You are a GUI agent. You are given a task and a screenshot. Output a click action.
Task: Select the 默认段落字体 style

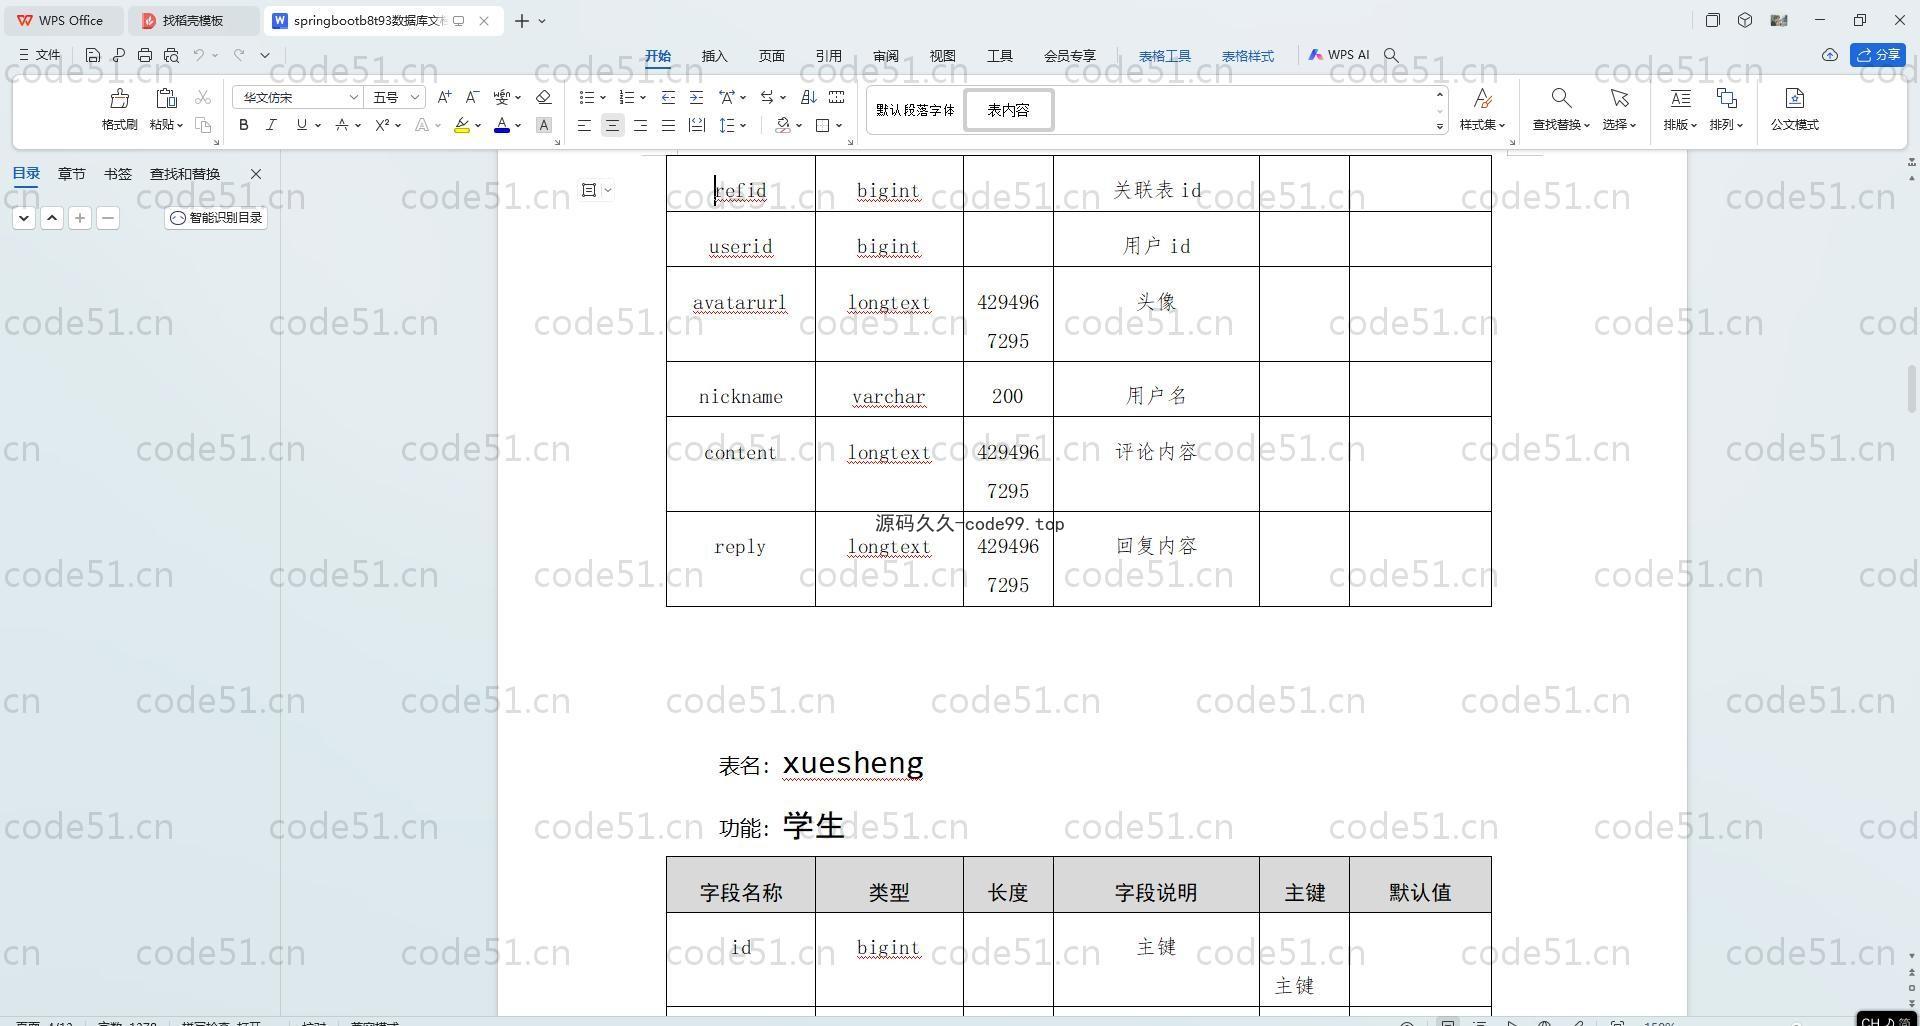(x=915, y=110)
